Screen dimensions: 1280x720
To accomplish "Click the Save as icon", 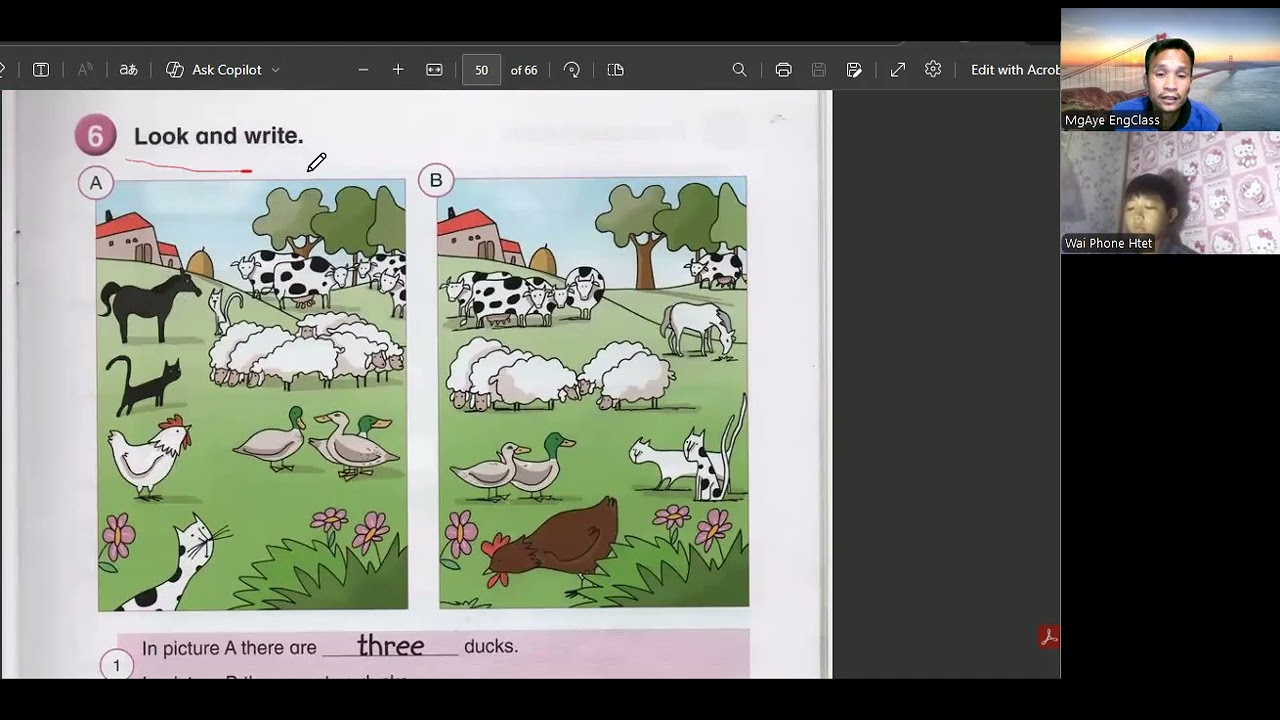I will click(854, 70).
